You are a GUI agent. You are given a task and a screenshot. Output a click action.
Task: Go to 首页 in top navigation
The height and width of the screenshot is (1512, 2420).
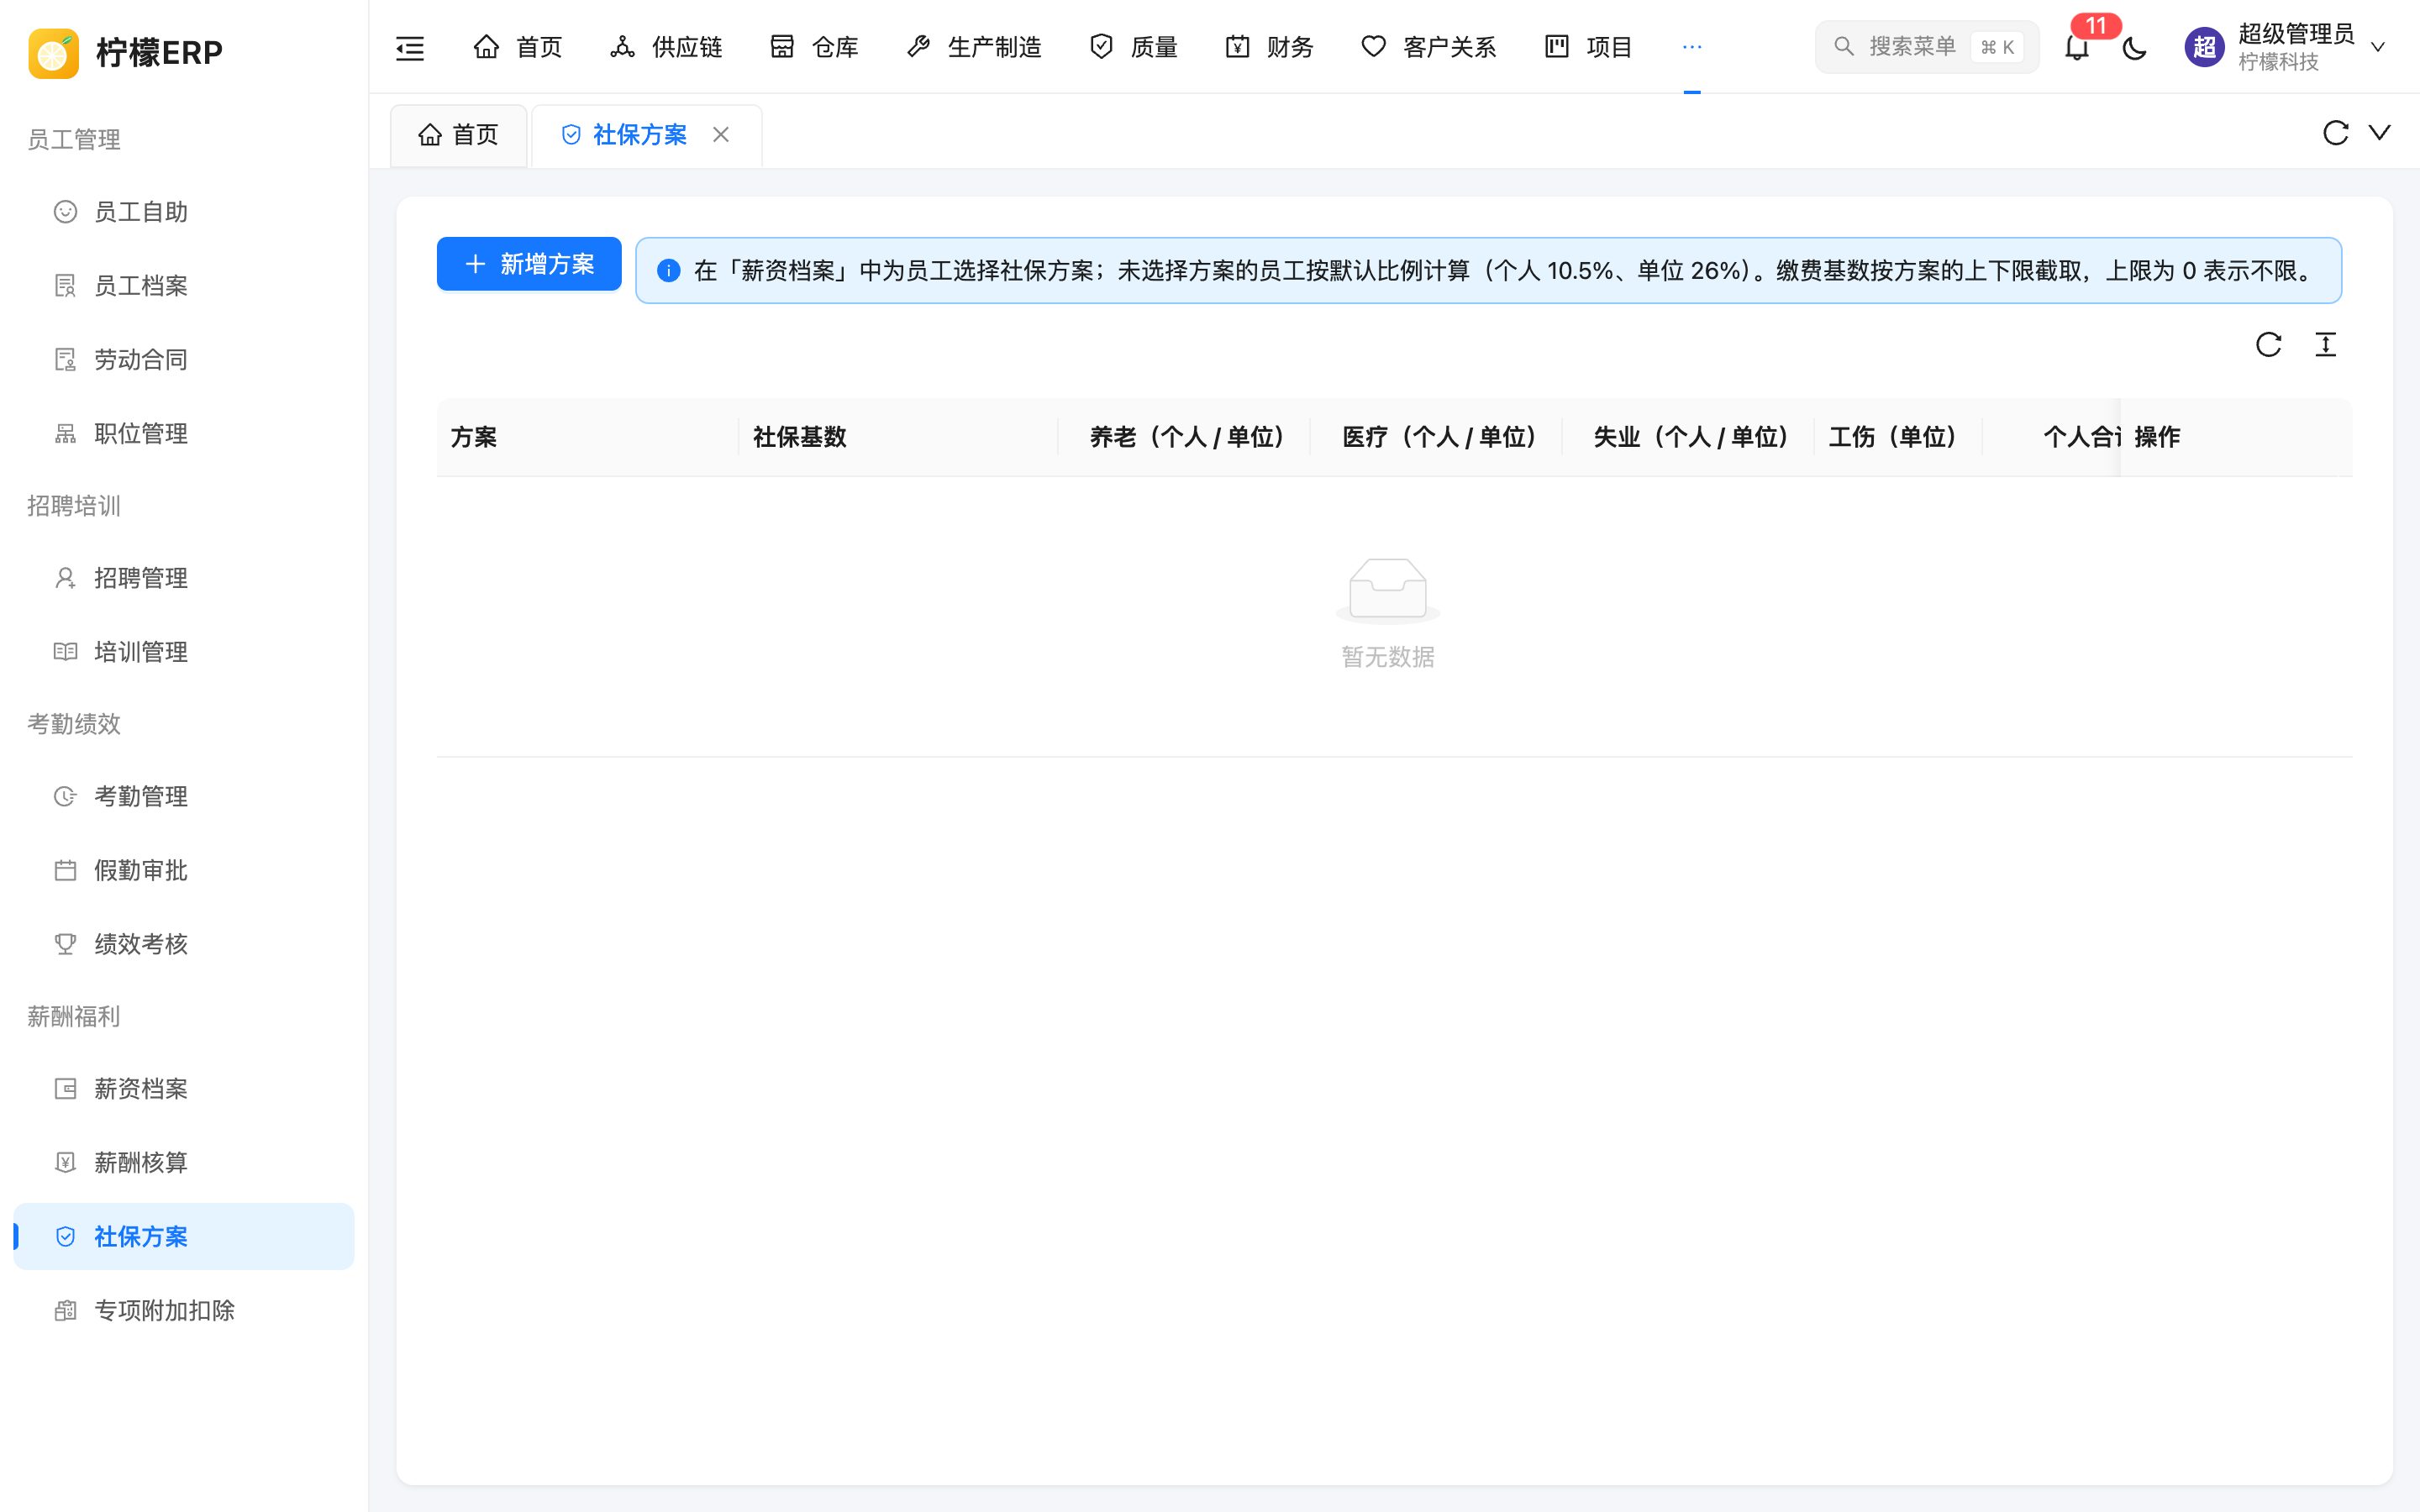518,47
